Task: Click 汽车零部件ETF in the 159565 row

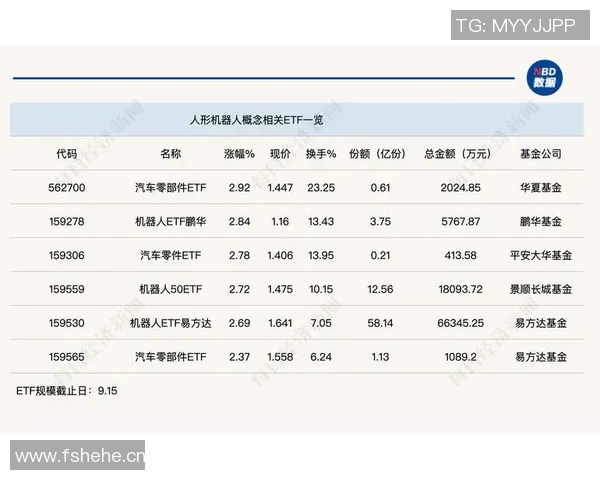Action: pos(170,357)
